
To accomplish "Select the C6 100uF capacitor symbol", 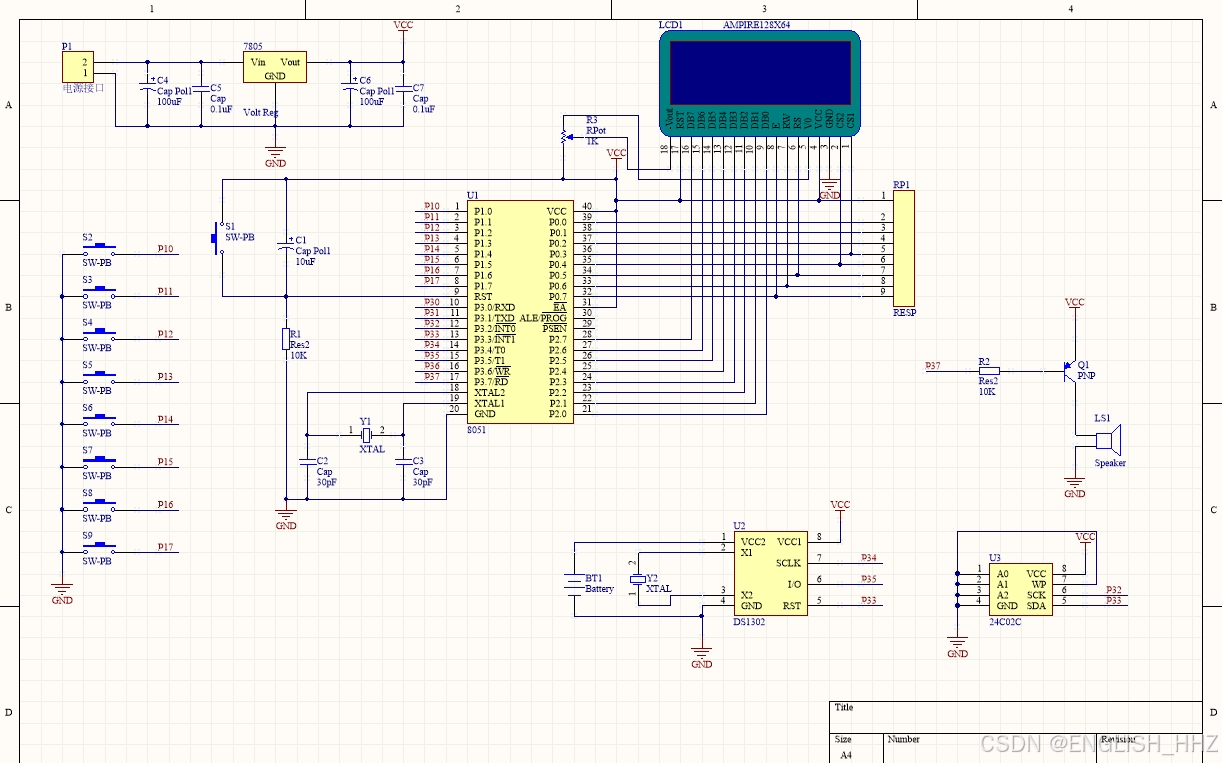I will (350, 88).
